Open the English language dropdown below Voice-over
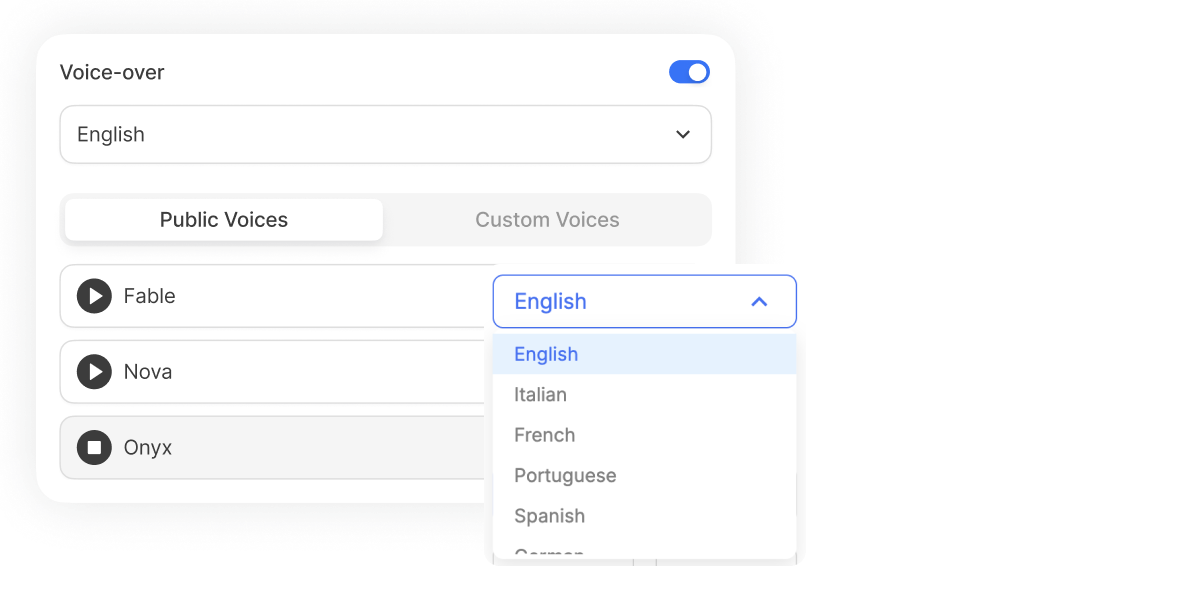 (385, 134)
